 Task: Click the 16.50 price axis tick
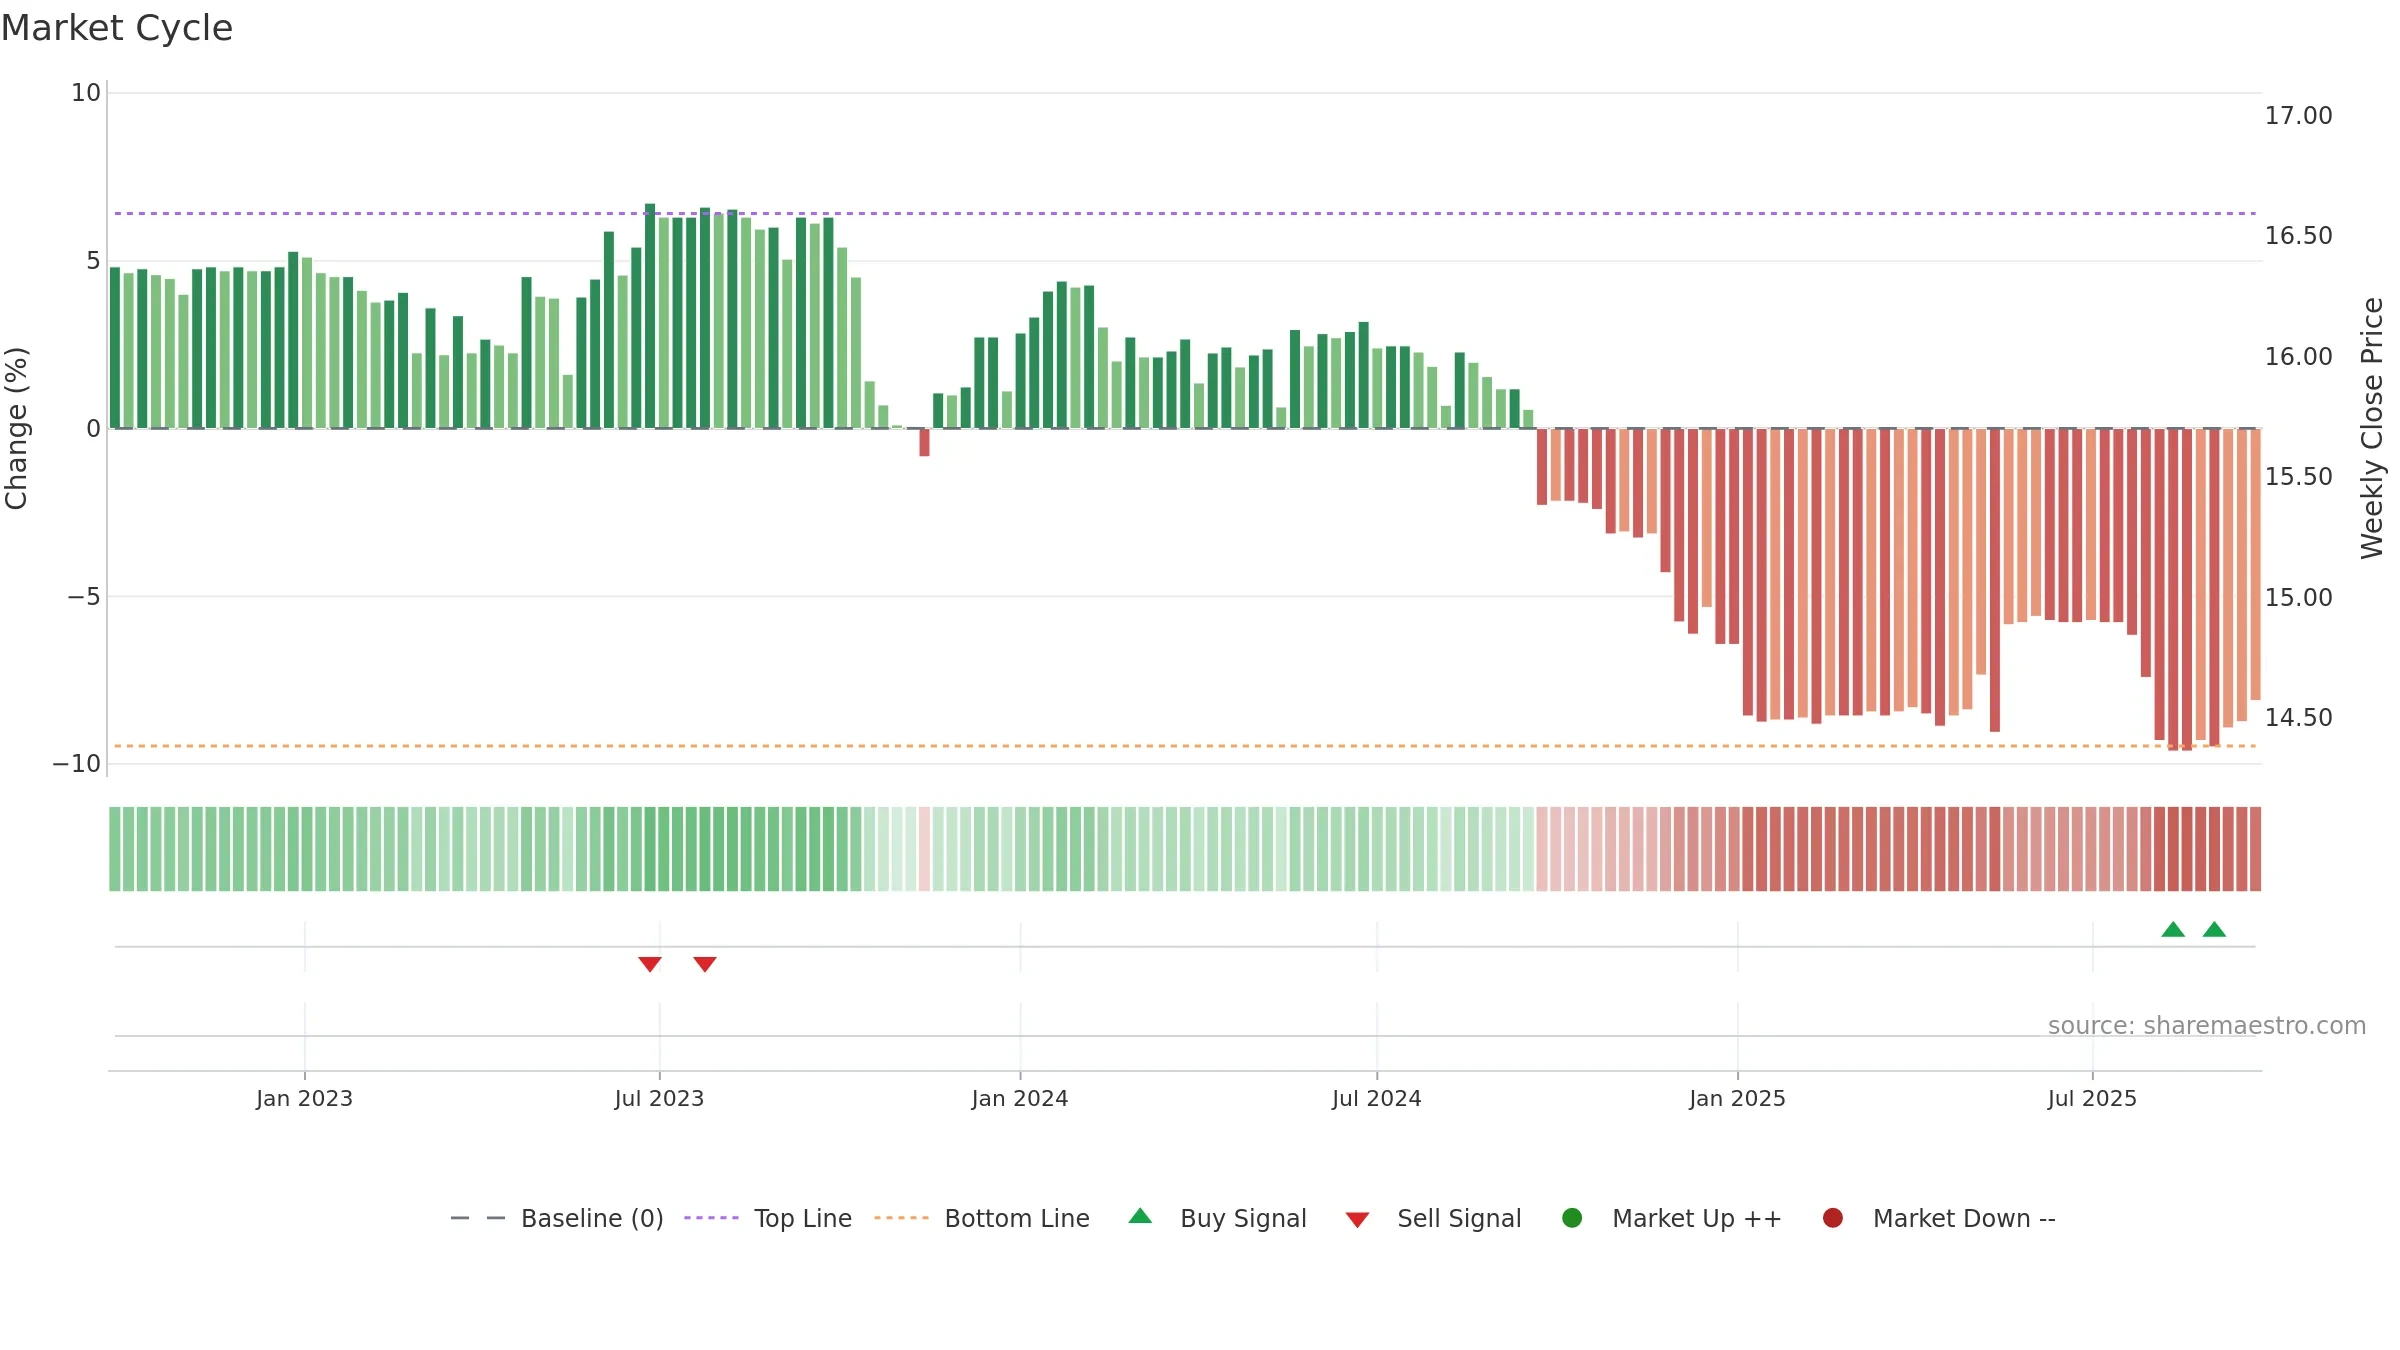pyautogui.click(x=2298, y=236)
